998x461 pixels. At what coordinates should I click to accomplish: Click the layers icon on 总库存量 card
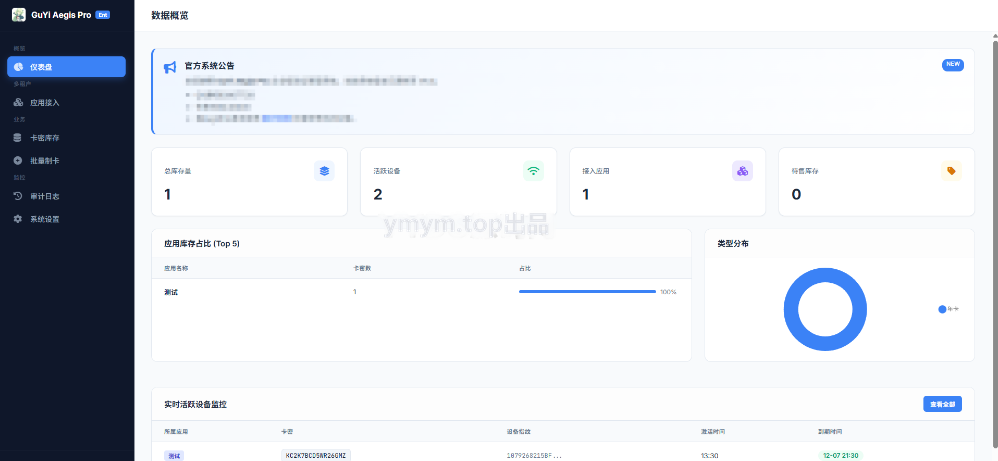click(x=325, y=171)
